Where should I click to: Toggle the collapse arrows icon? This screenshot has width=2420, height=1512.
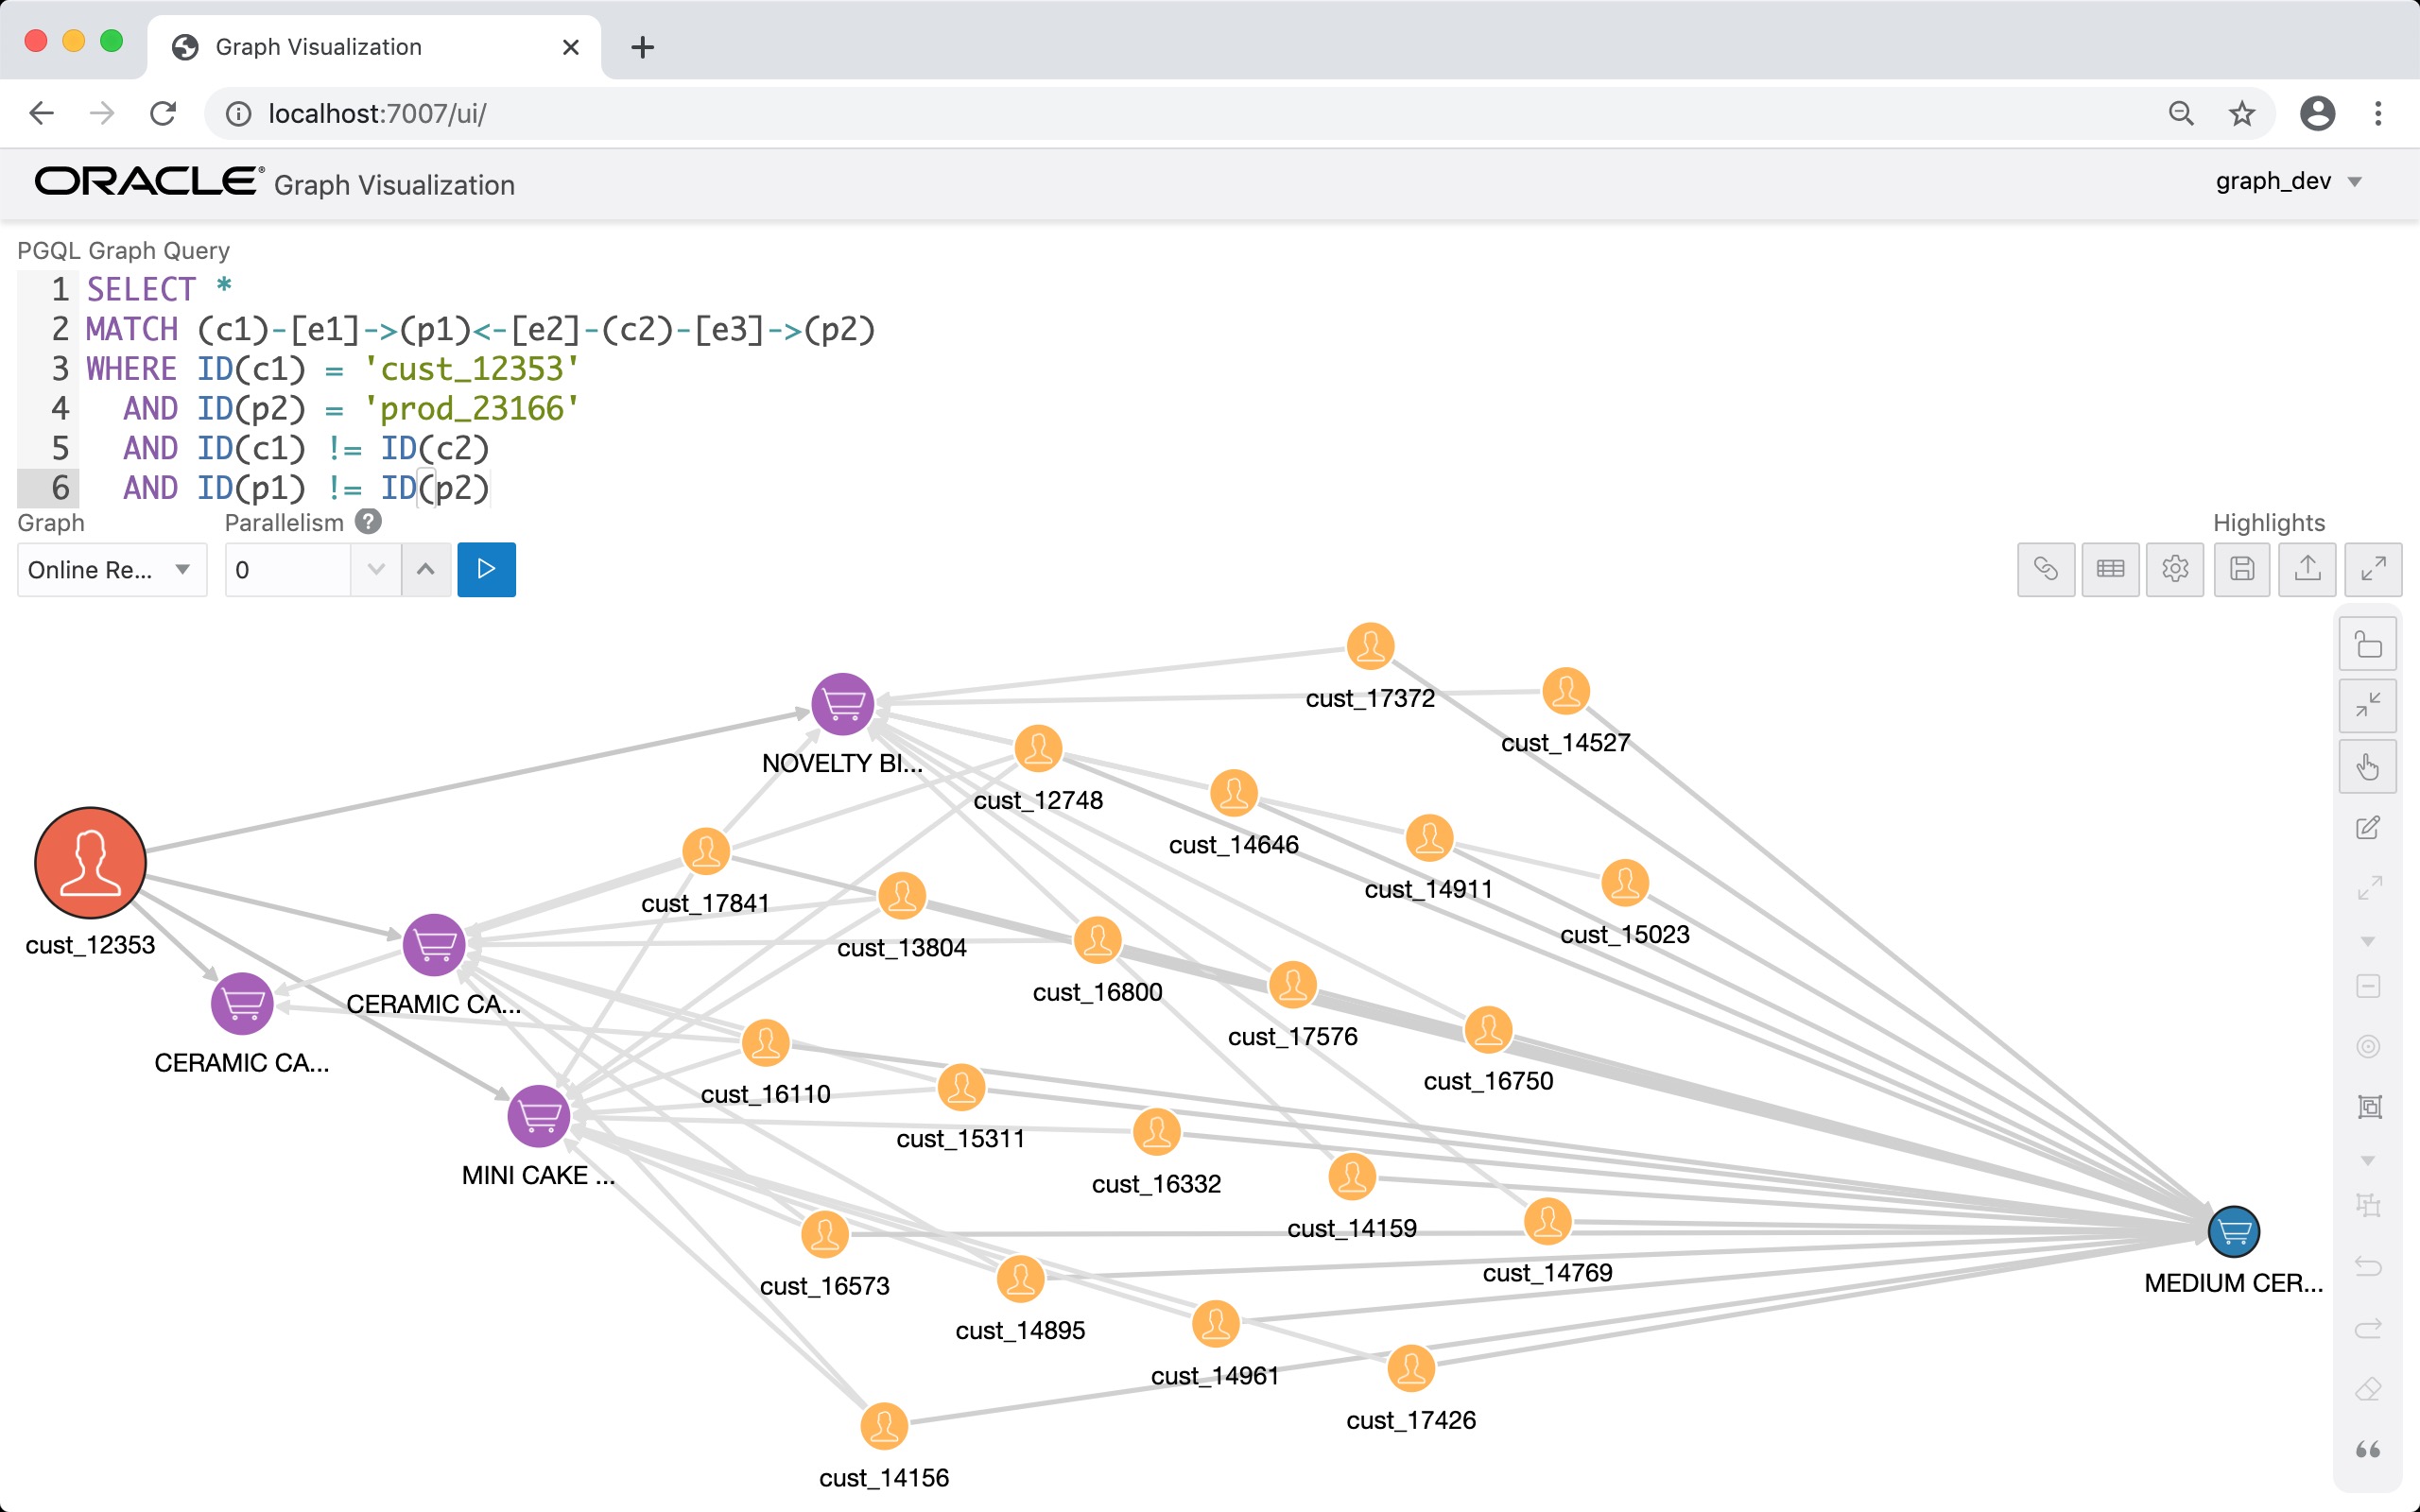coord(2368,705)
